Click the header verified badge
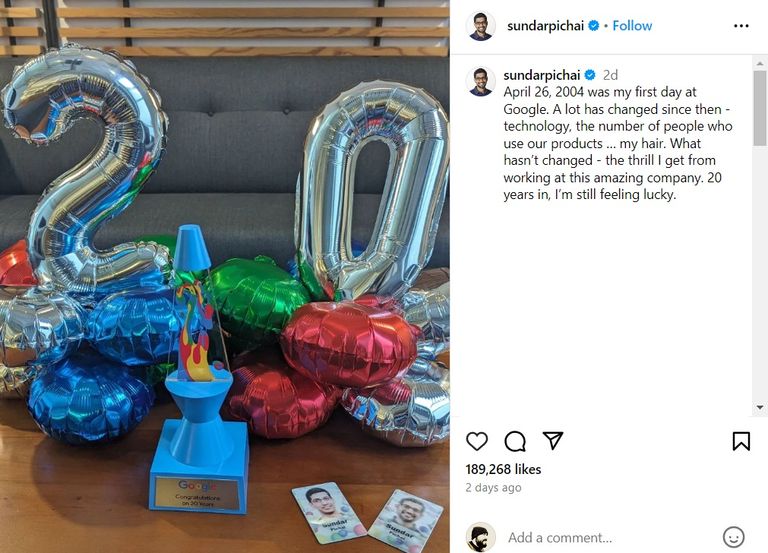 [594, 26]
